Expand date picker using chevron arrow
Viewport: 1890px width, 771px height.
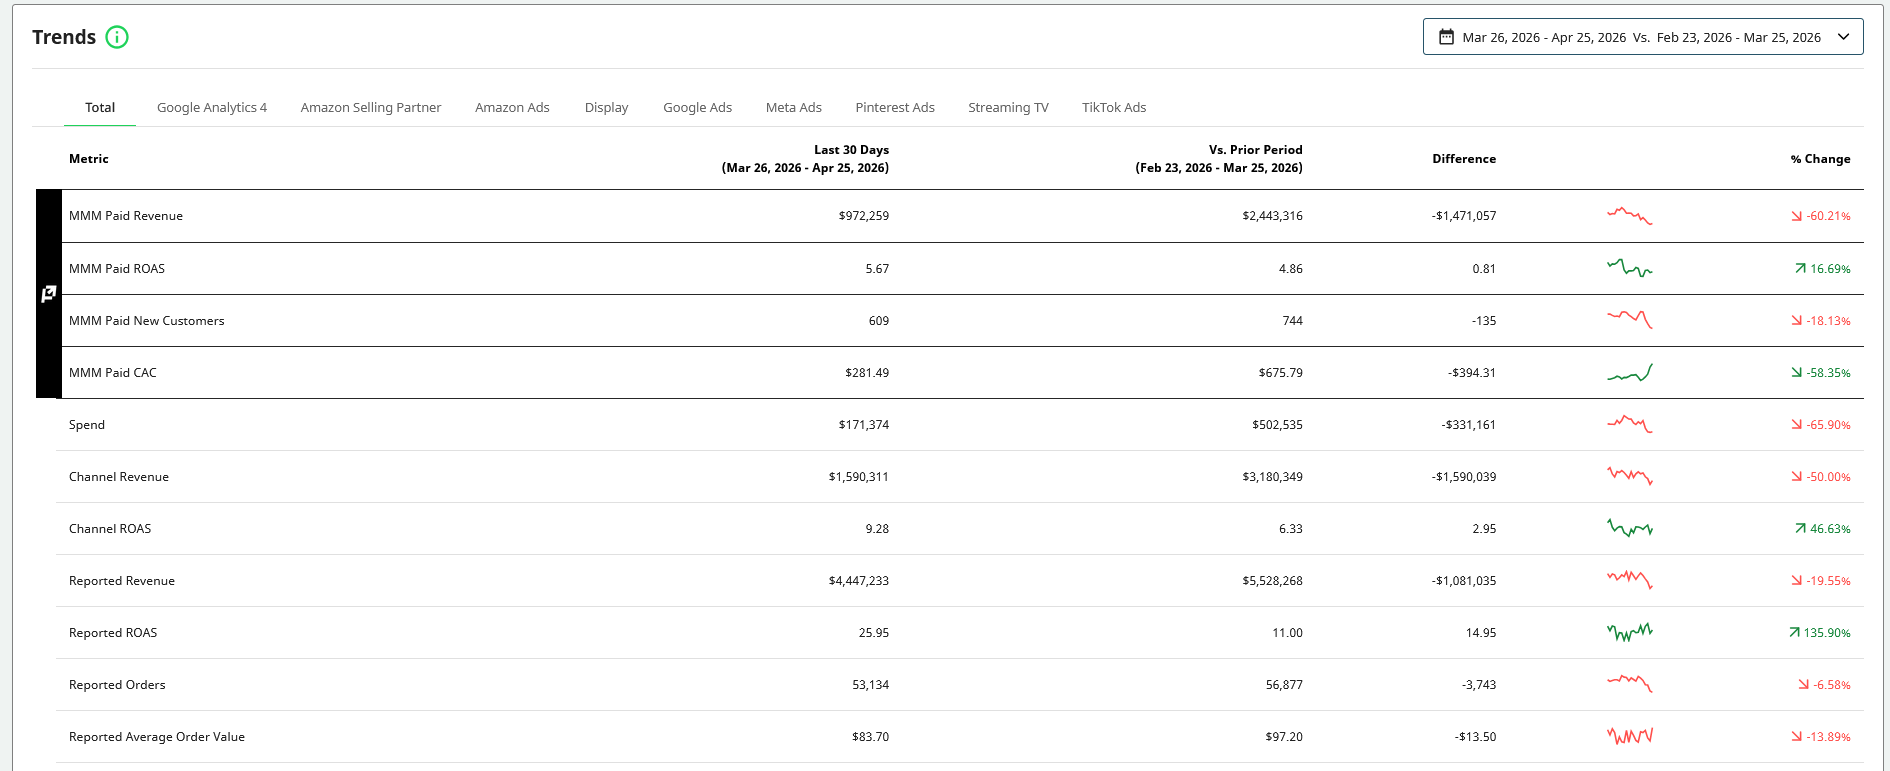click(x=1843, y=37)
